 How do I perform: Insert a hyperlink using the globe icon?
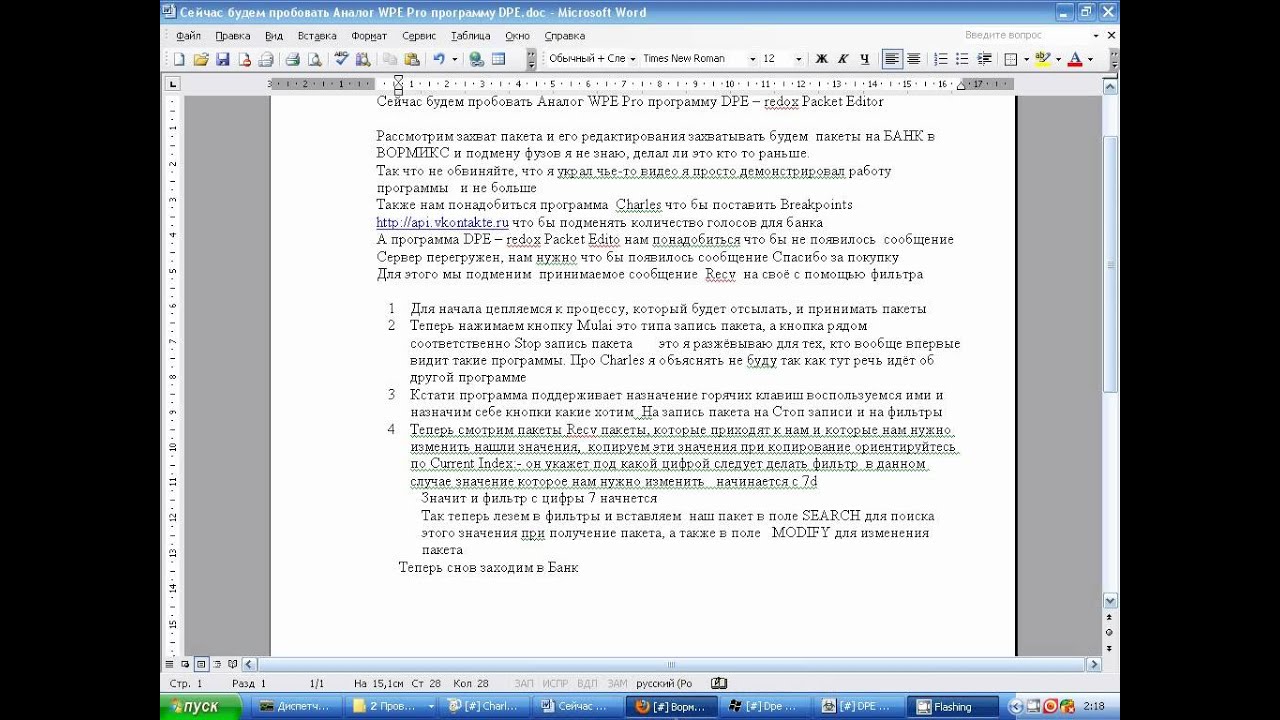tap(477, 59)
